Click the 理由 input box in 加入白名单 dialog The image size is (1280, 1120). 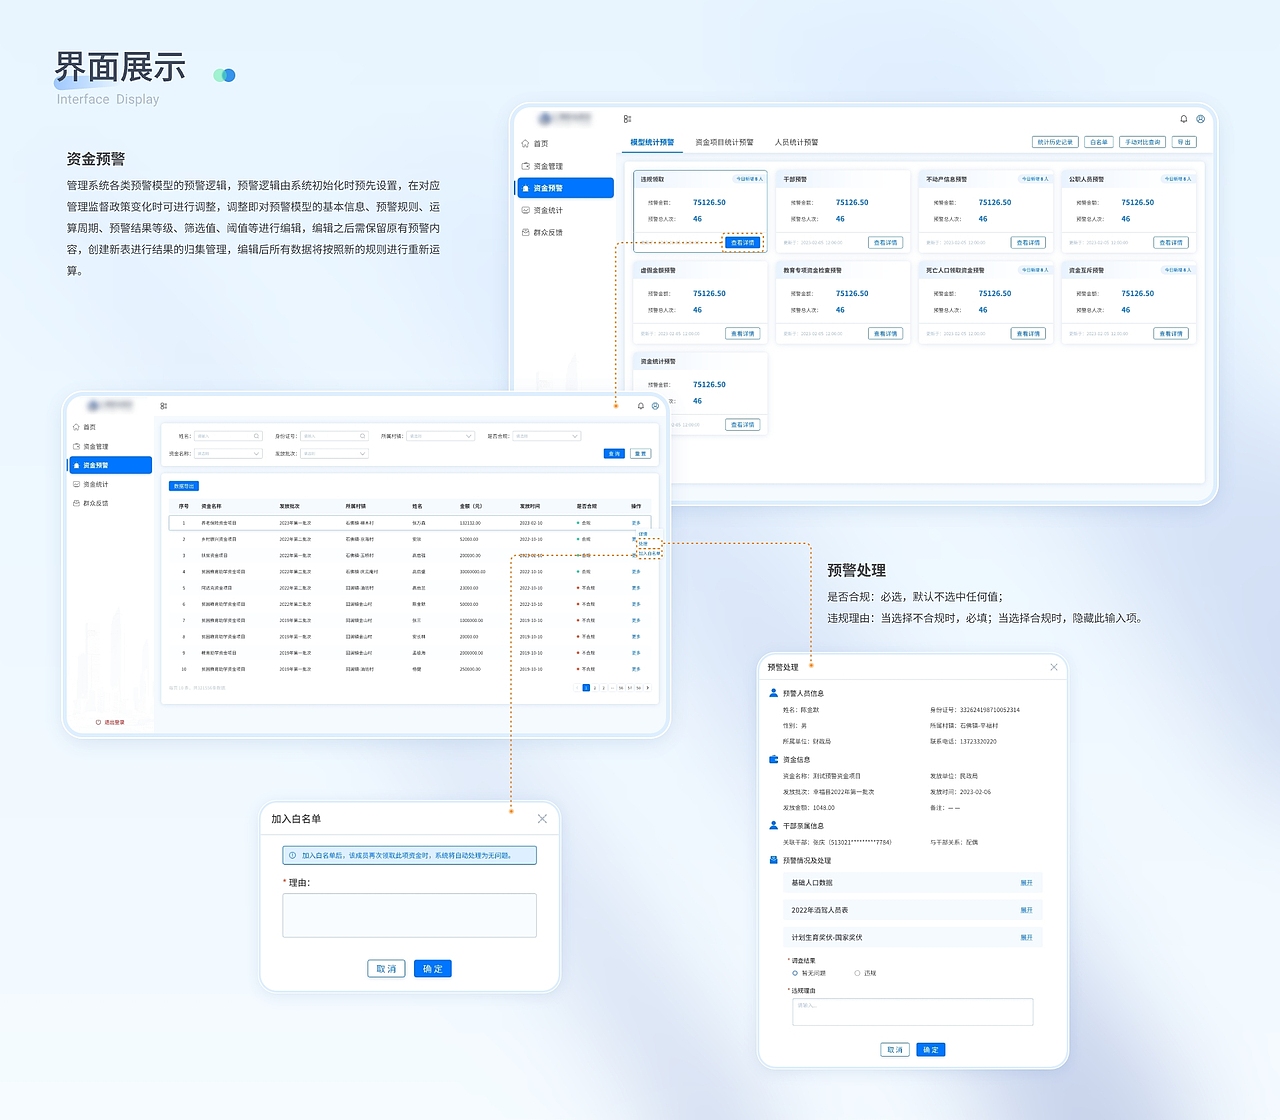[409, 915]
